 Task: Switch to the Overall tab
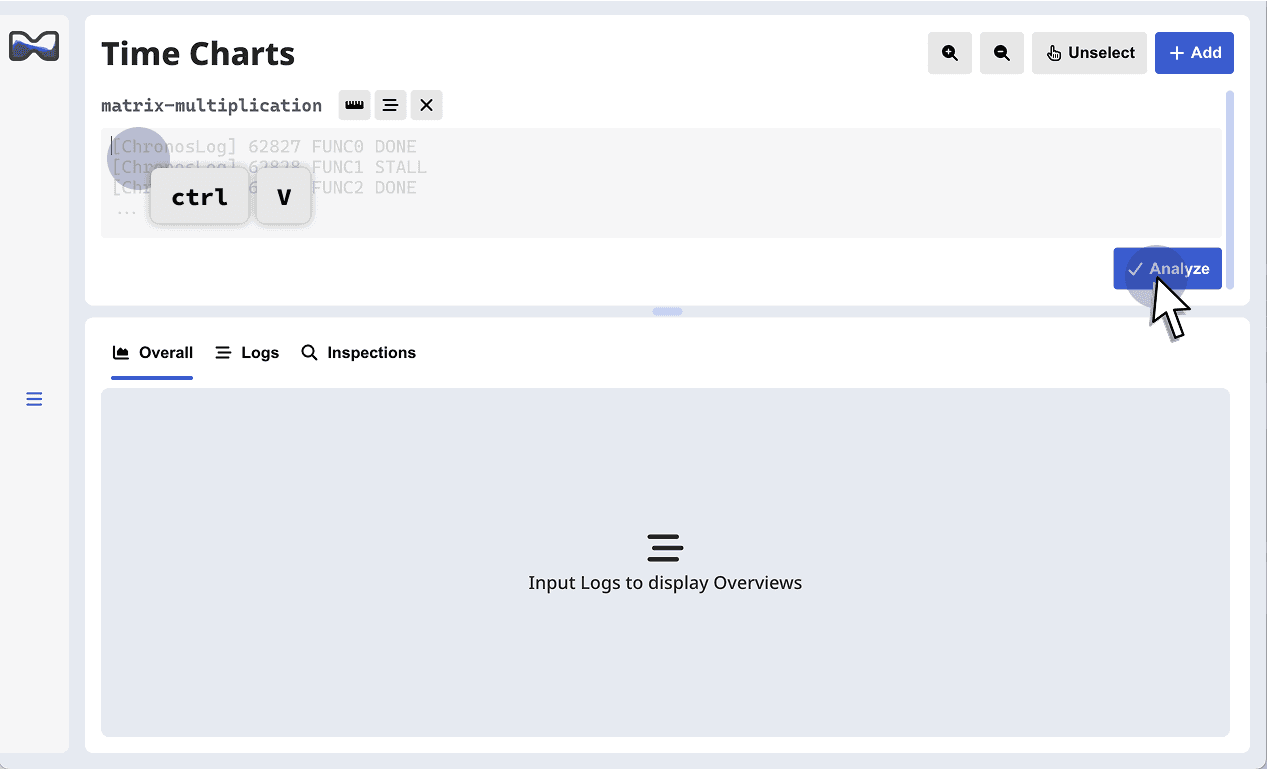152,353
